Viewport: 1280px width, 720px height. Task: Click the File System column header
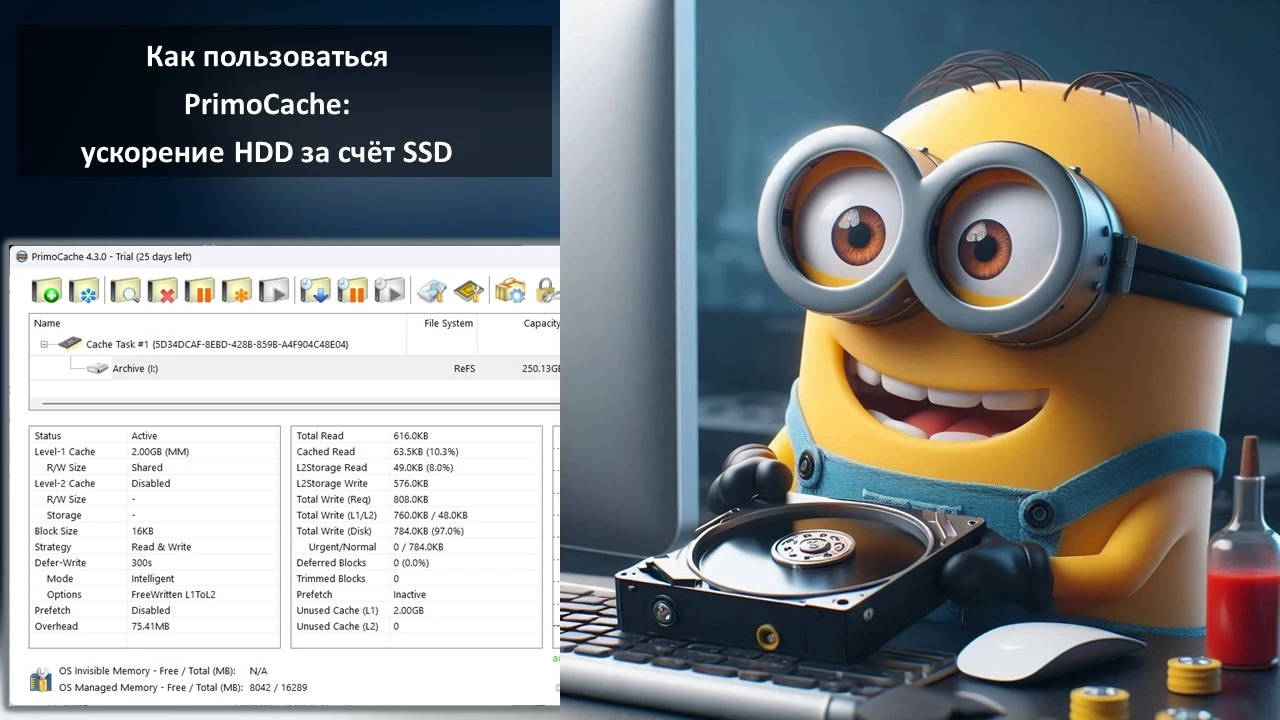[449, 324]
